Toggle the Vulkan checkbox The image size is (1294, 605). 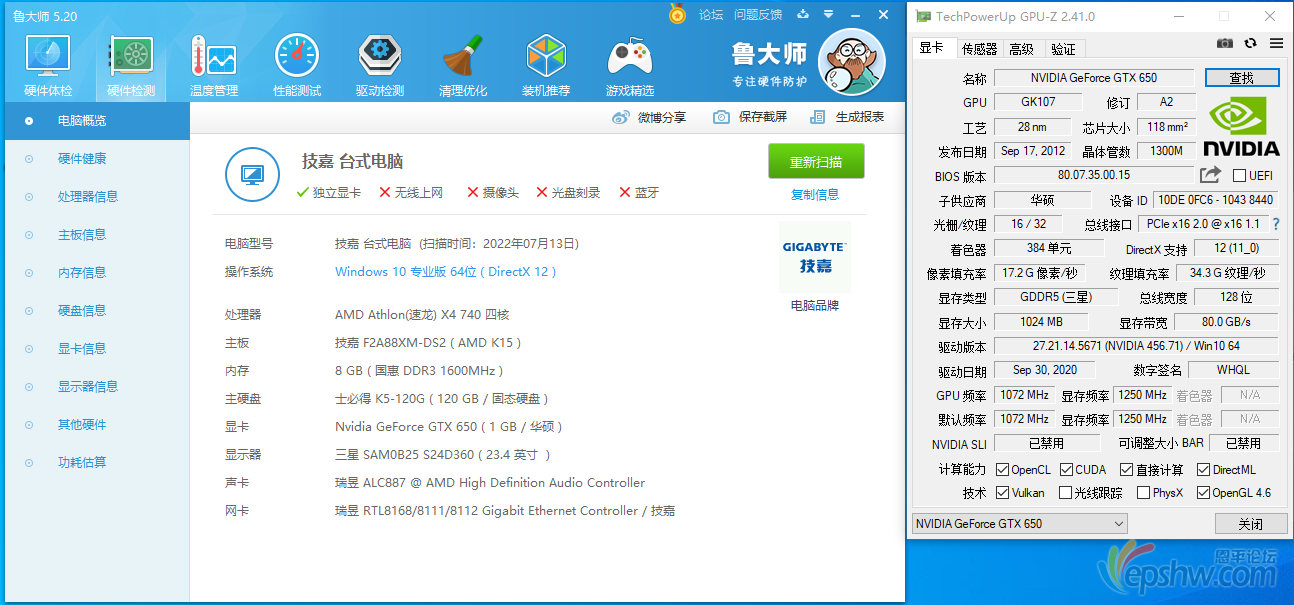[x=1002, y=493]
